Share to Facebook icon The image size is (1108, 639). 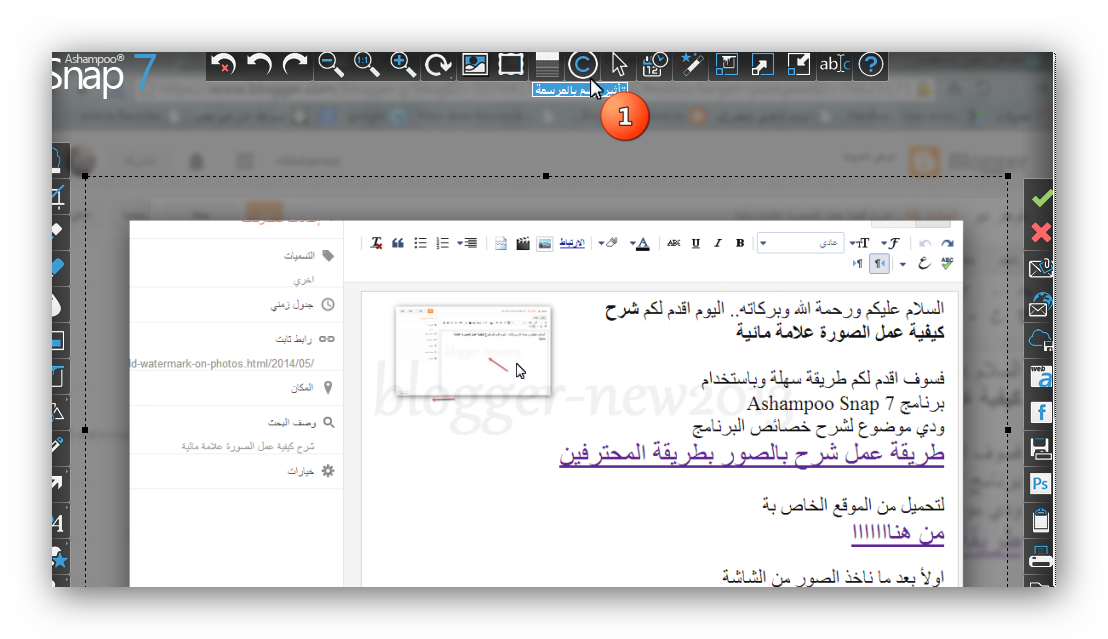[1041, 412]
